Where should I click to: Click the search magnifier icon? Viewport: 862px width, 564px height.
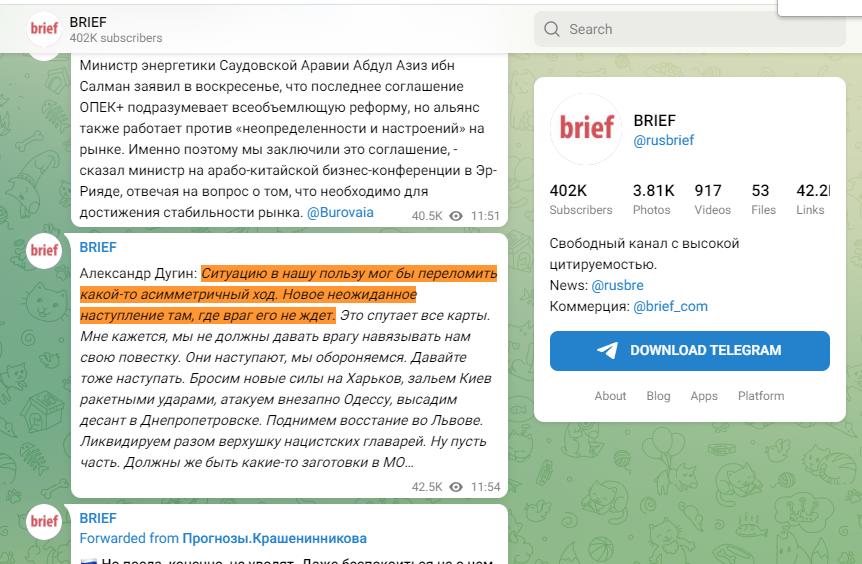click(x=551, y=29)
